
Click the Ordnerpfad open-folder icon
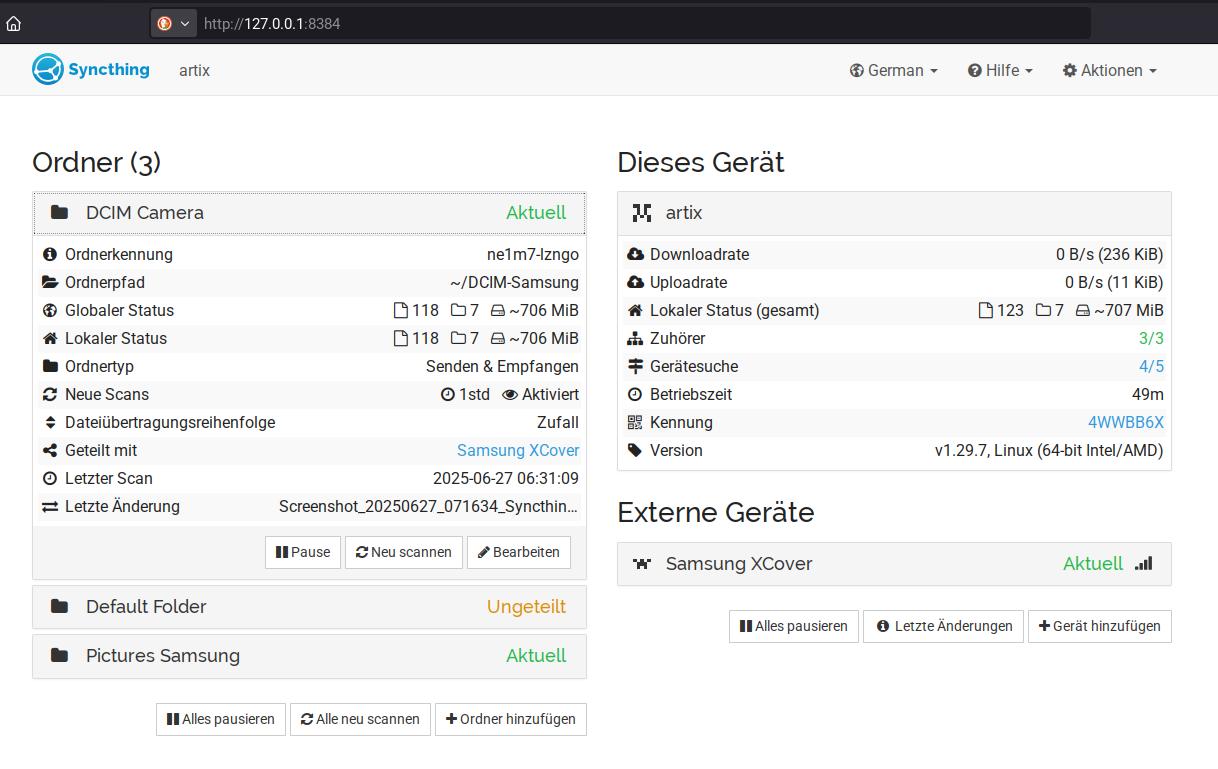[50, 283]
